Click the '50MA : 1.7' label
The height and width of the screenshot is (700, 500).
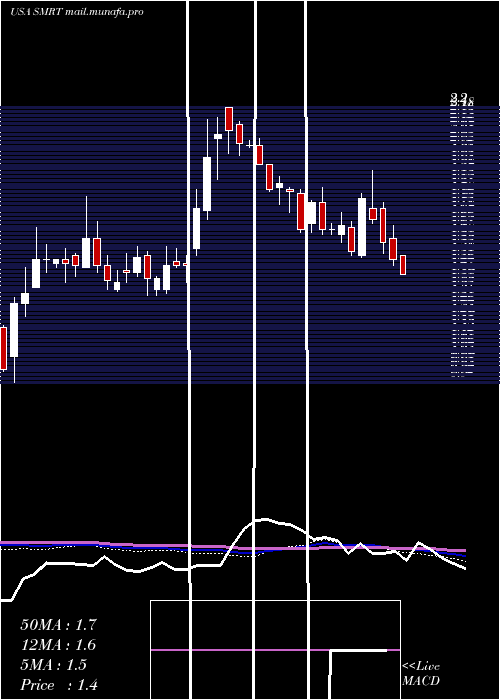click(58, 625)
